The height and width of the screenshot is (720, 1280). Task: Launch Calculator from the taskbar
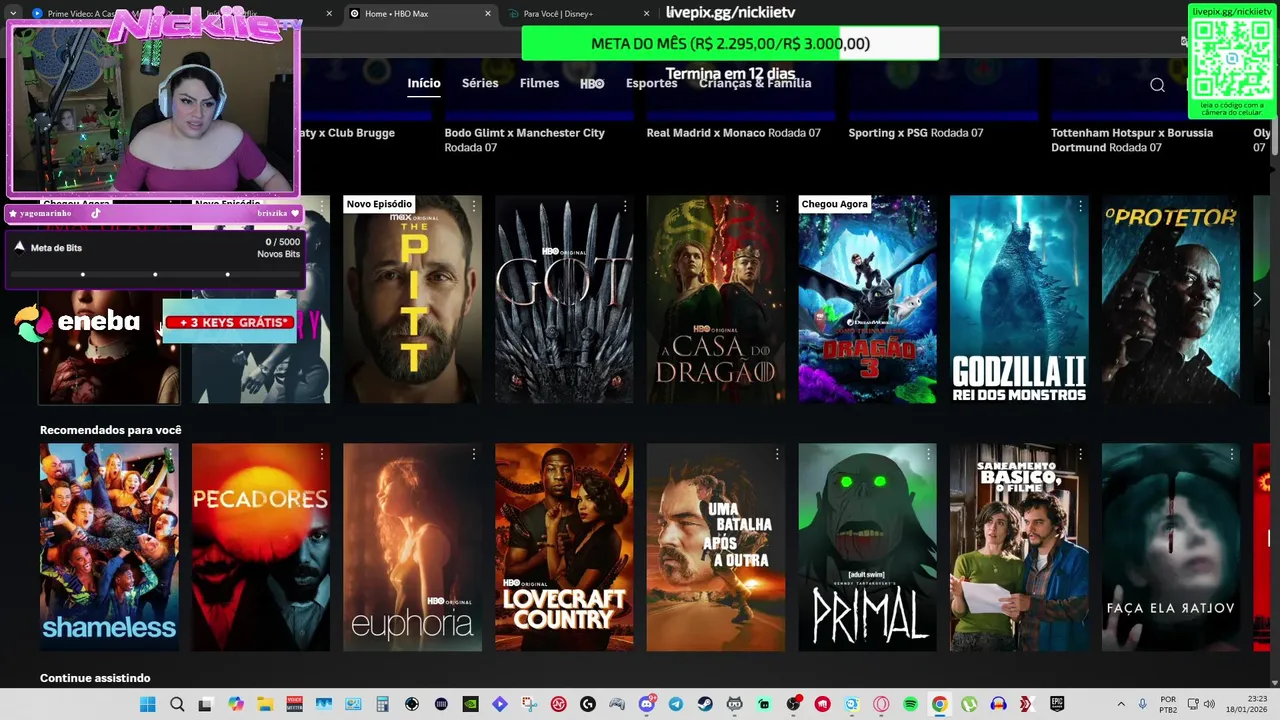(382, 704)
